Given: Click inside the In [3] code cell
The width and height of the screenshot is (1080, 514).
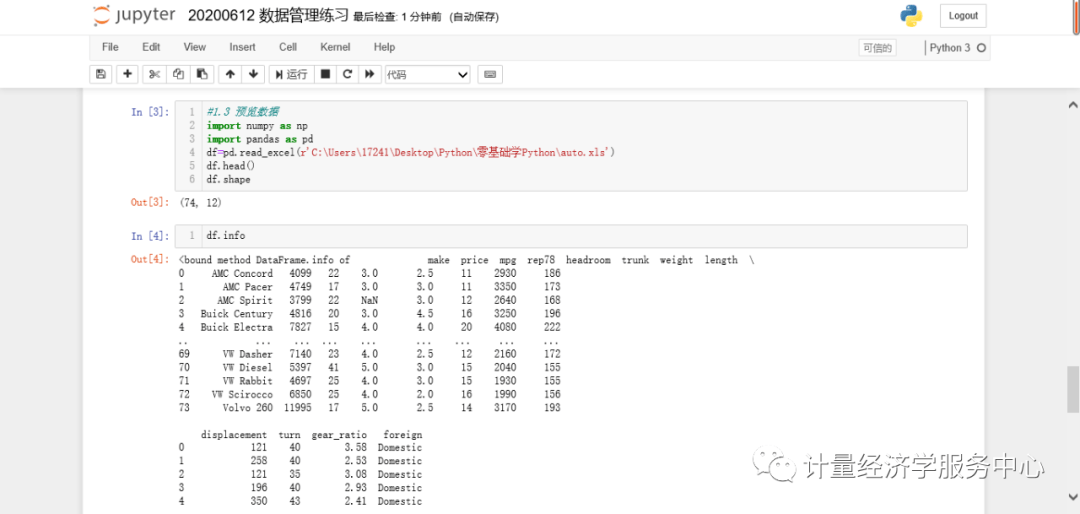Looking at the screenshot, I should tap(571, 145).
